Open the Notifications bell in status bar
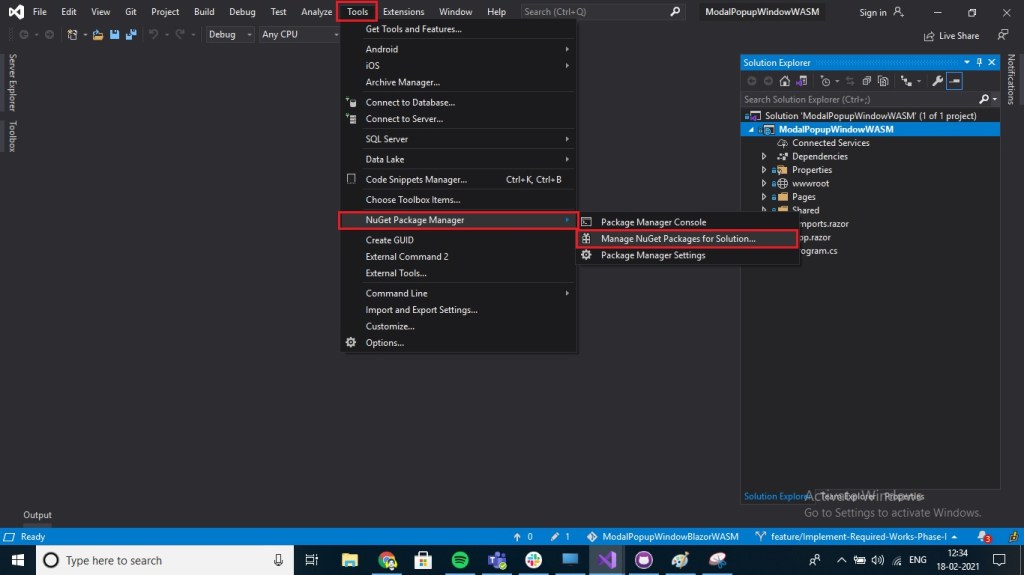The width and height of the screenshot is (1024, 575). pos(984,537)
